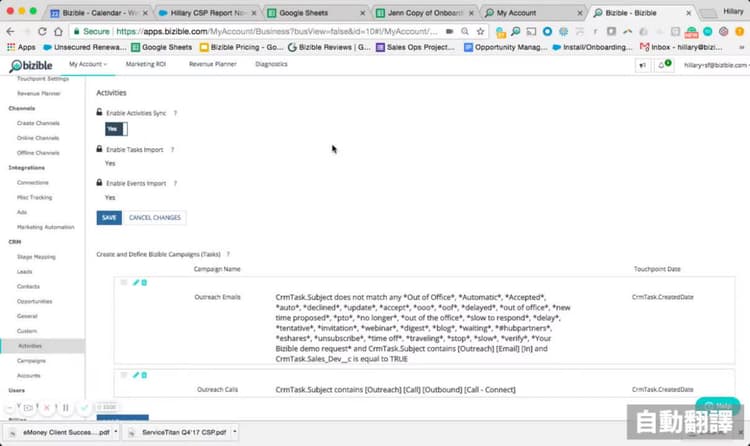Image resolution: width=750 pixels, height=446 pixels.
Task: Click the lock icon beside Enable Activities Sync
Action: coord(99,112)
